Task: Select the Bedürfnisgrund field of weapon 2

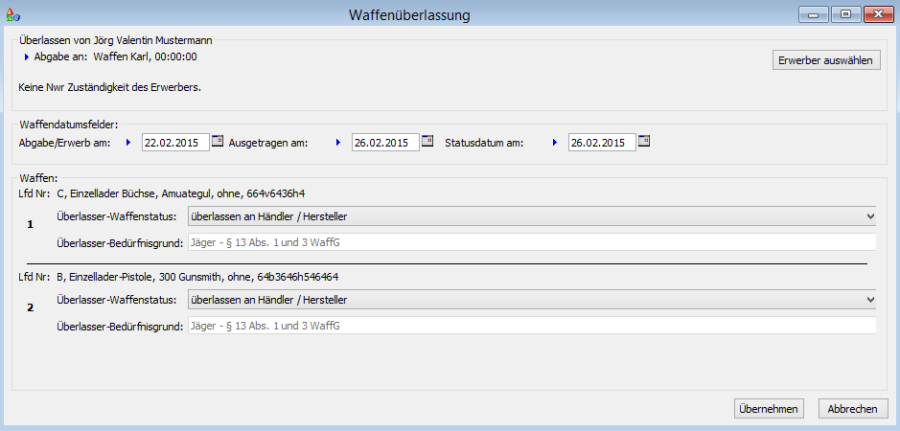Action: 530,325
